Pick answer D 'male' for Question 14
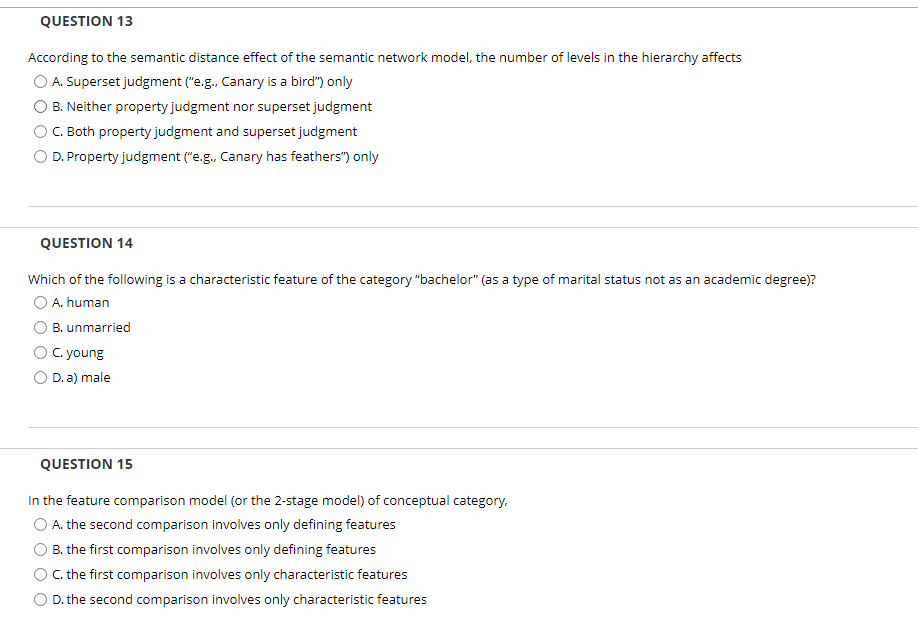This screenshot has width=918, height=628. click(x=40, y=377)
